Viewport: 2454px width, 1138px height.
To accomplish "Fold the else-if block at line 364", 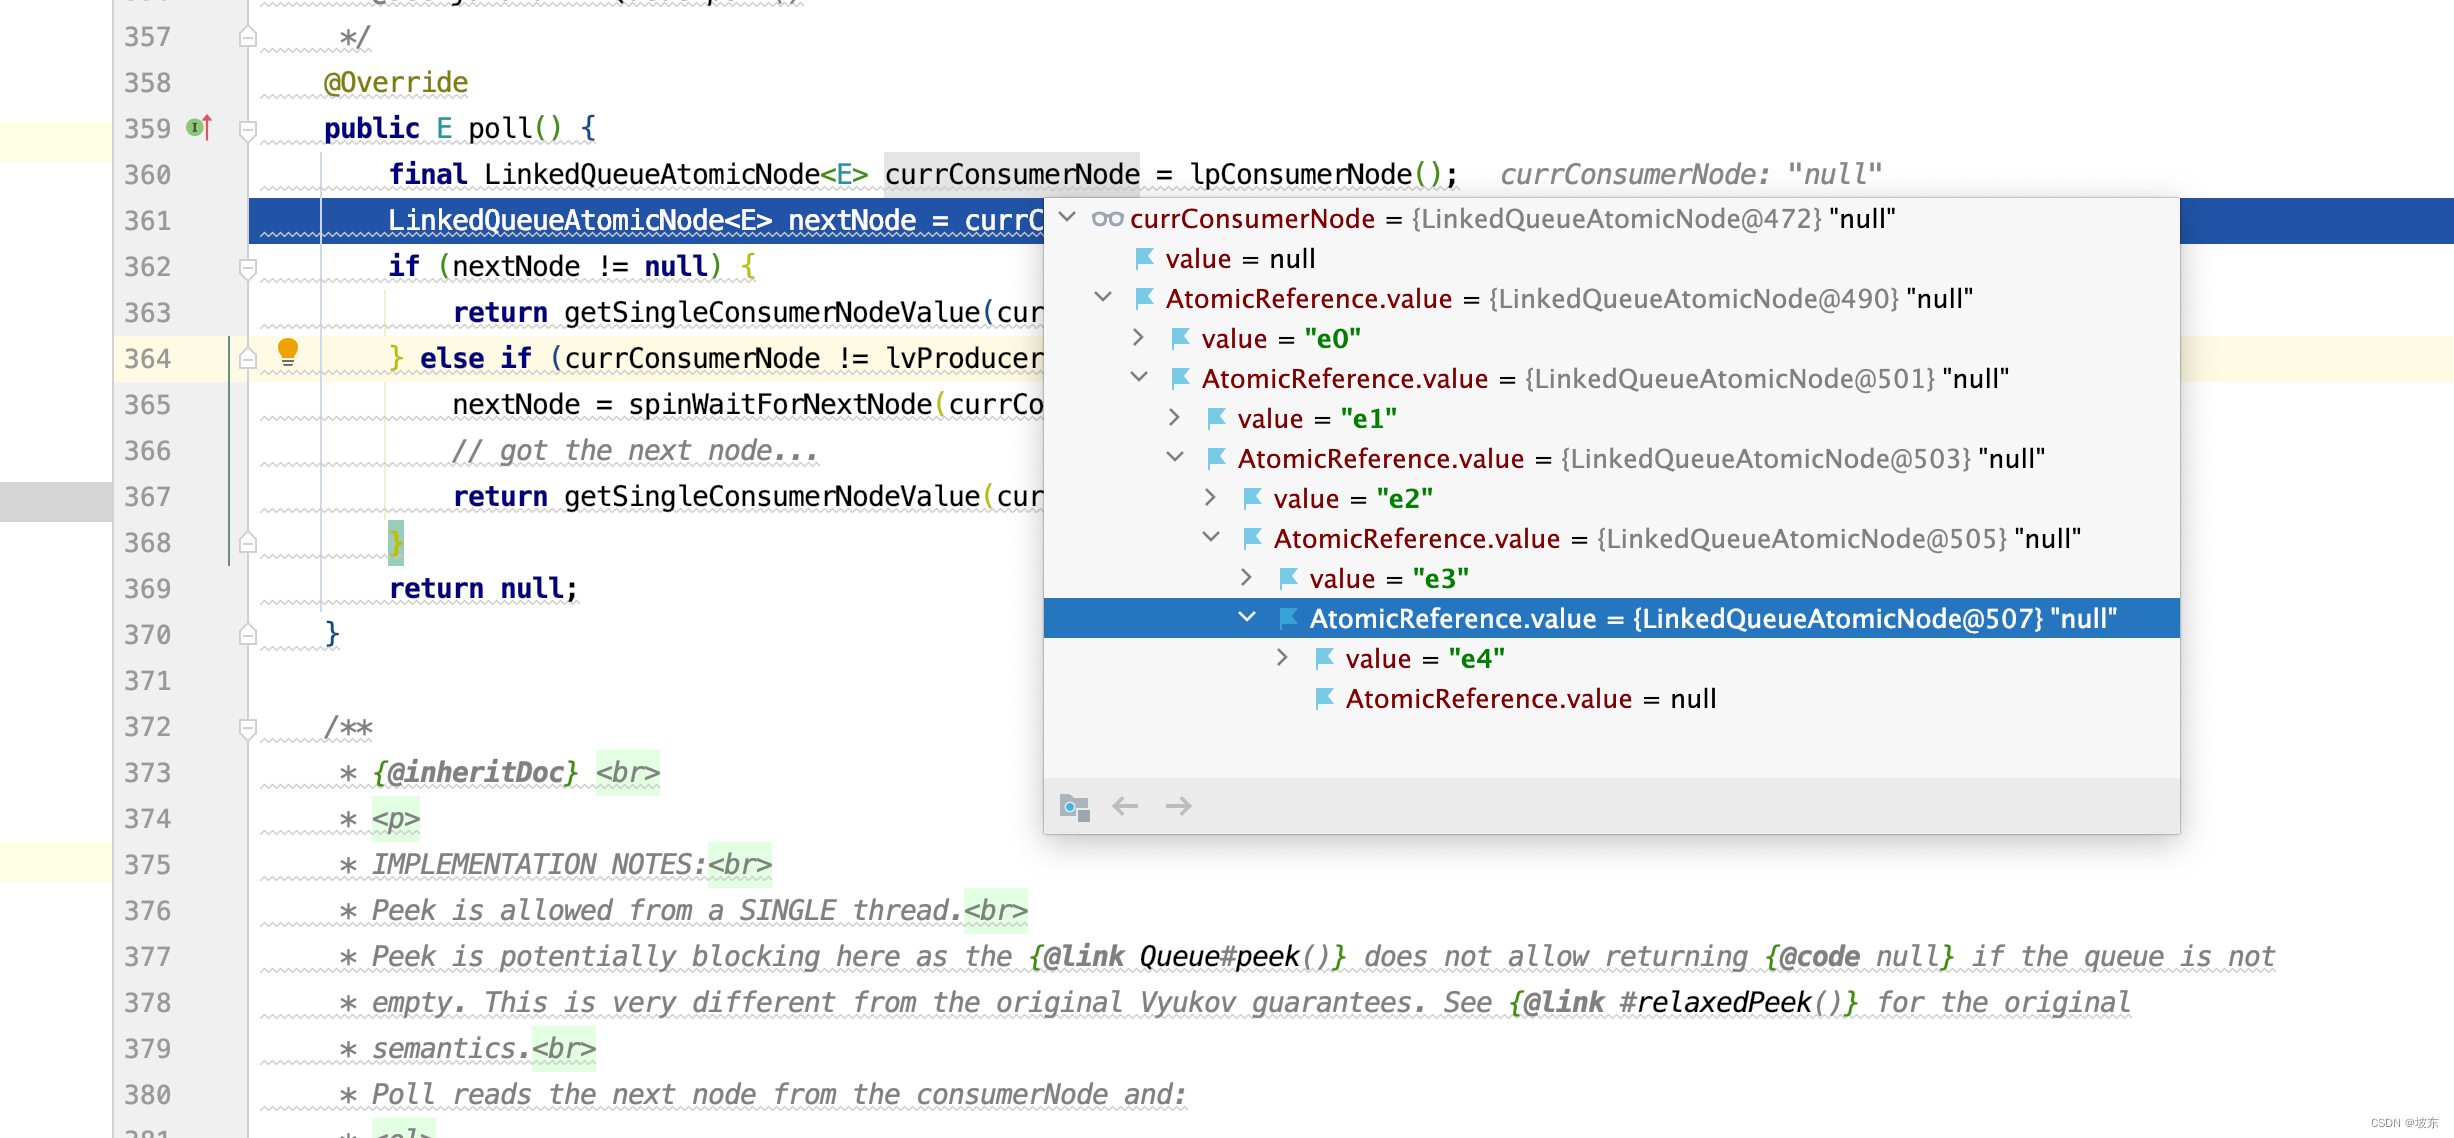I will coord(248,358).
